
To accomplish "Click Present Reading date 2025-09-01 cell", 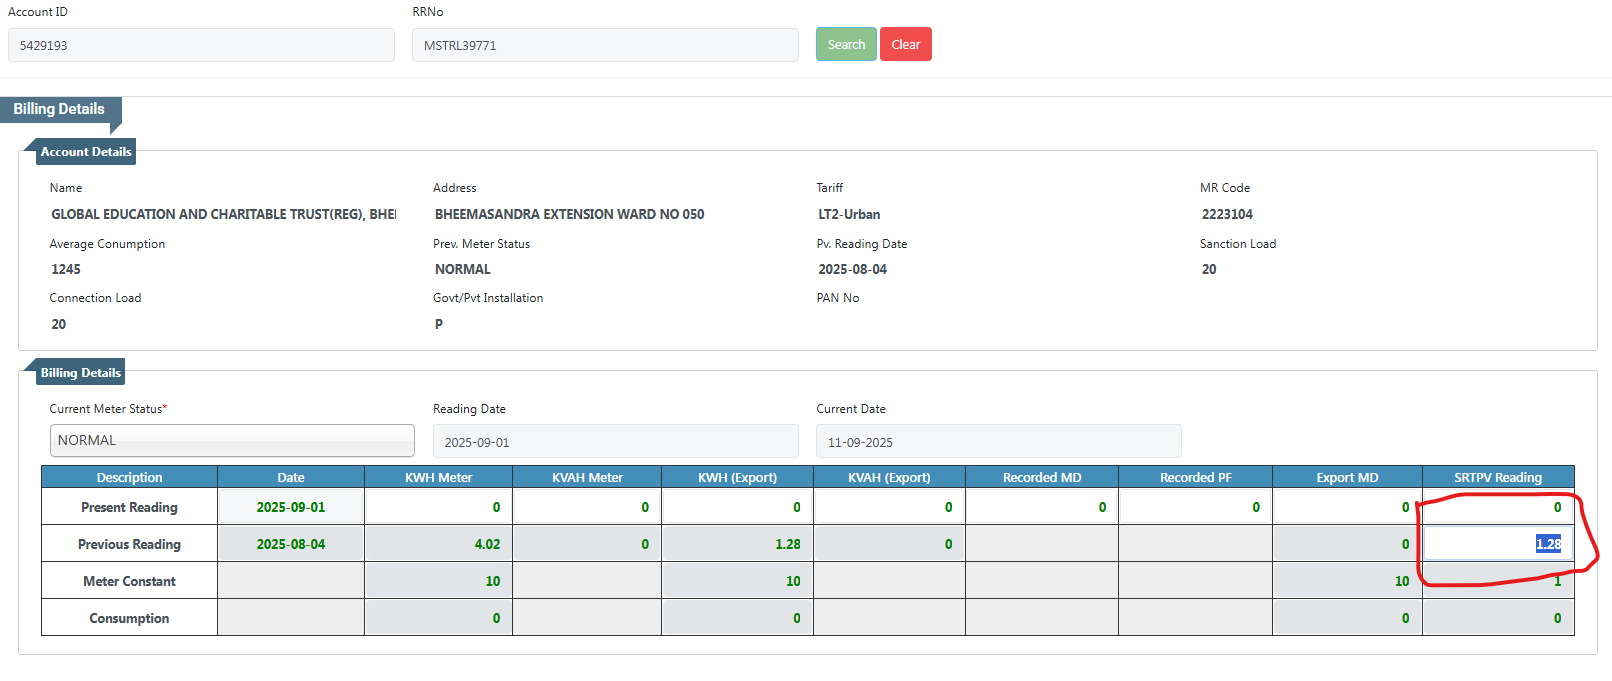I will tap(290, 507).
